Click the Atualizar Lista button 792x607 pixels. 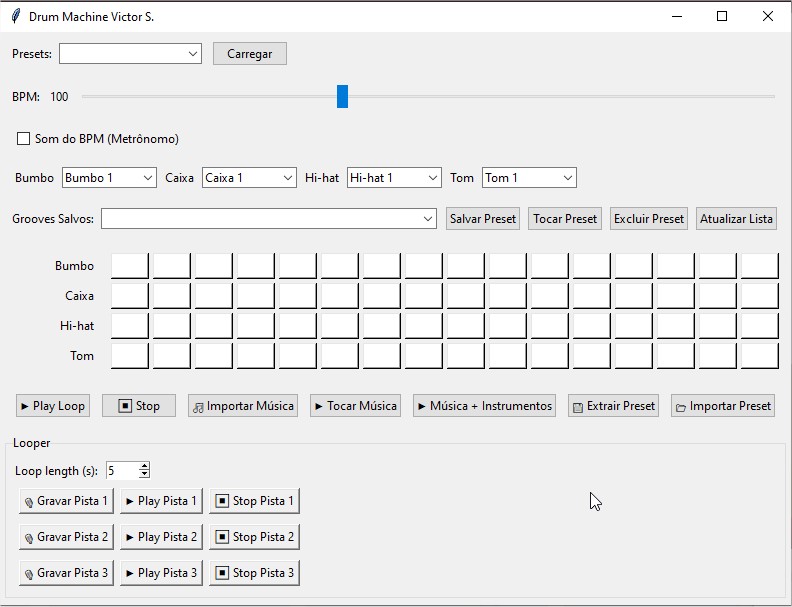pyautogui.click(x=736, y=219)
